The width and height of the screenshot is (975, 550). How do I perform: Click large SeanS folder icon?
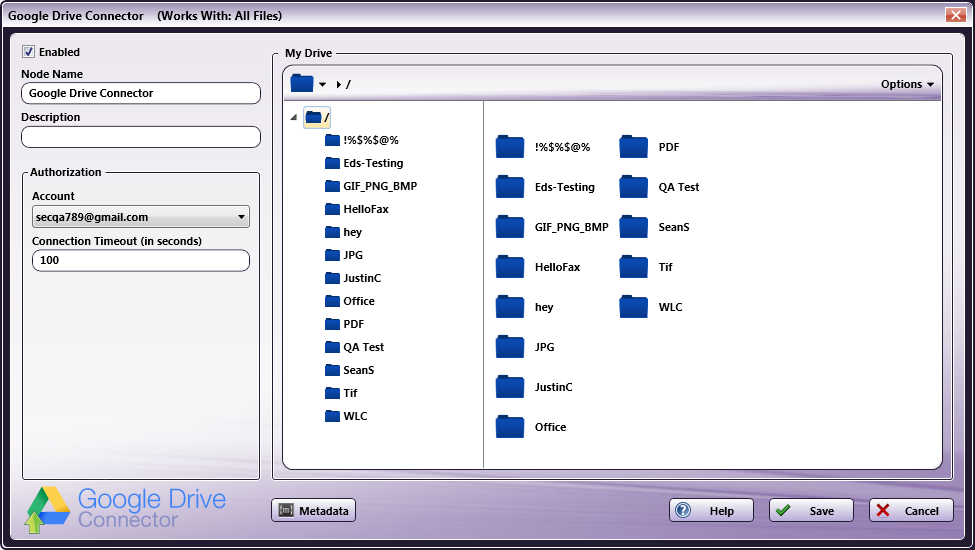pos(634,227)
